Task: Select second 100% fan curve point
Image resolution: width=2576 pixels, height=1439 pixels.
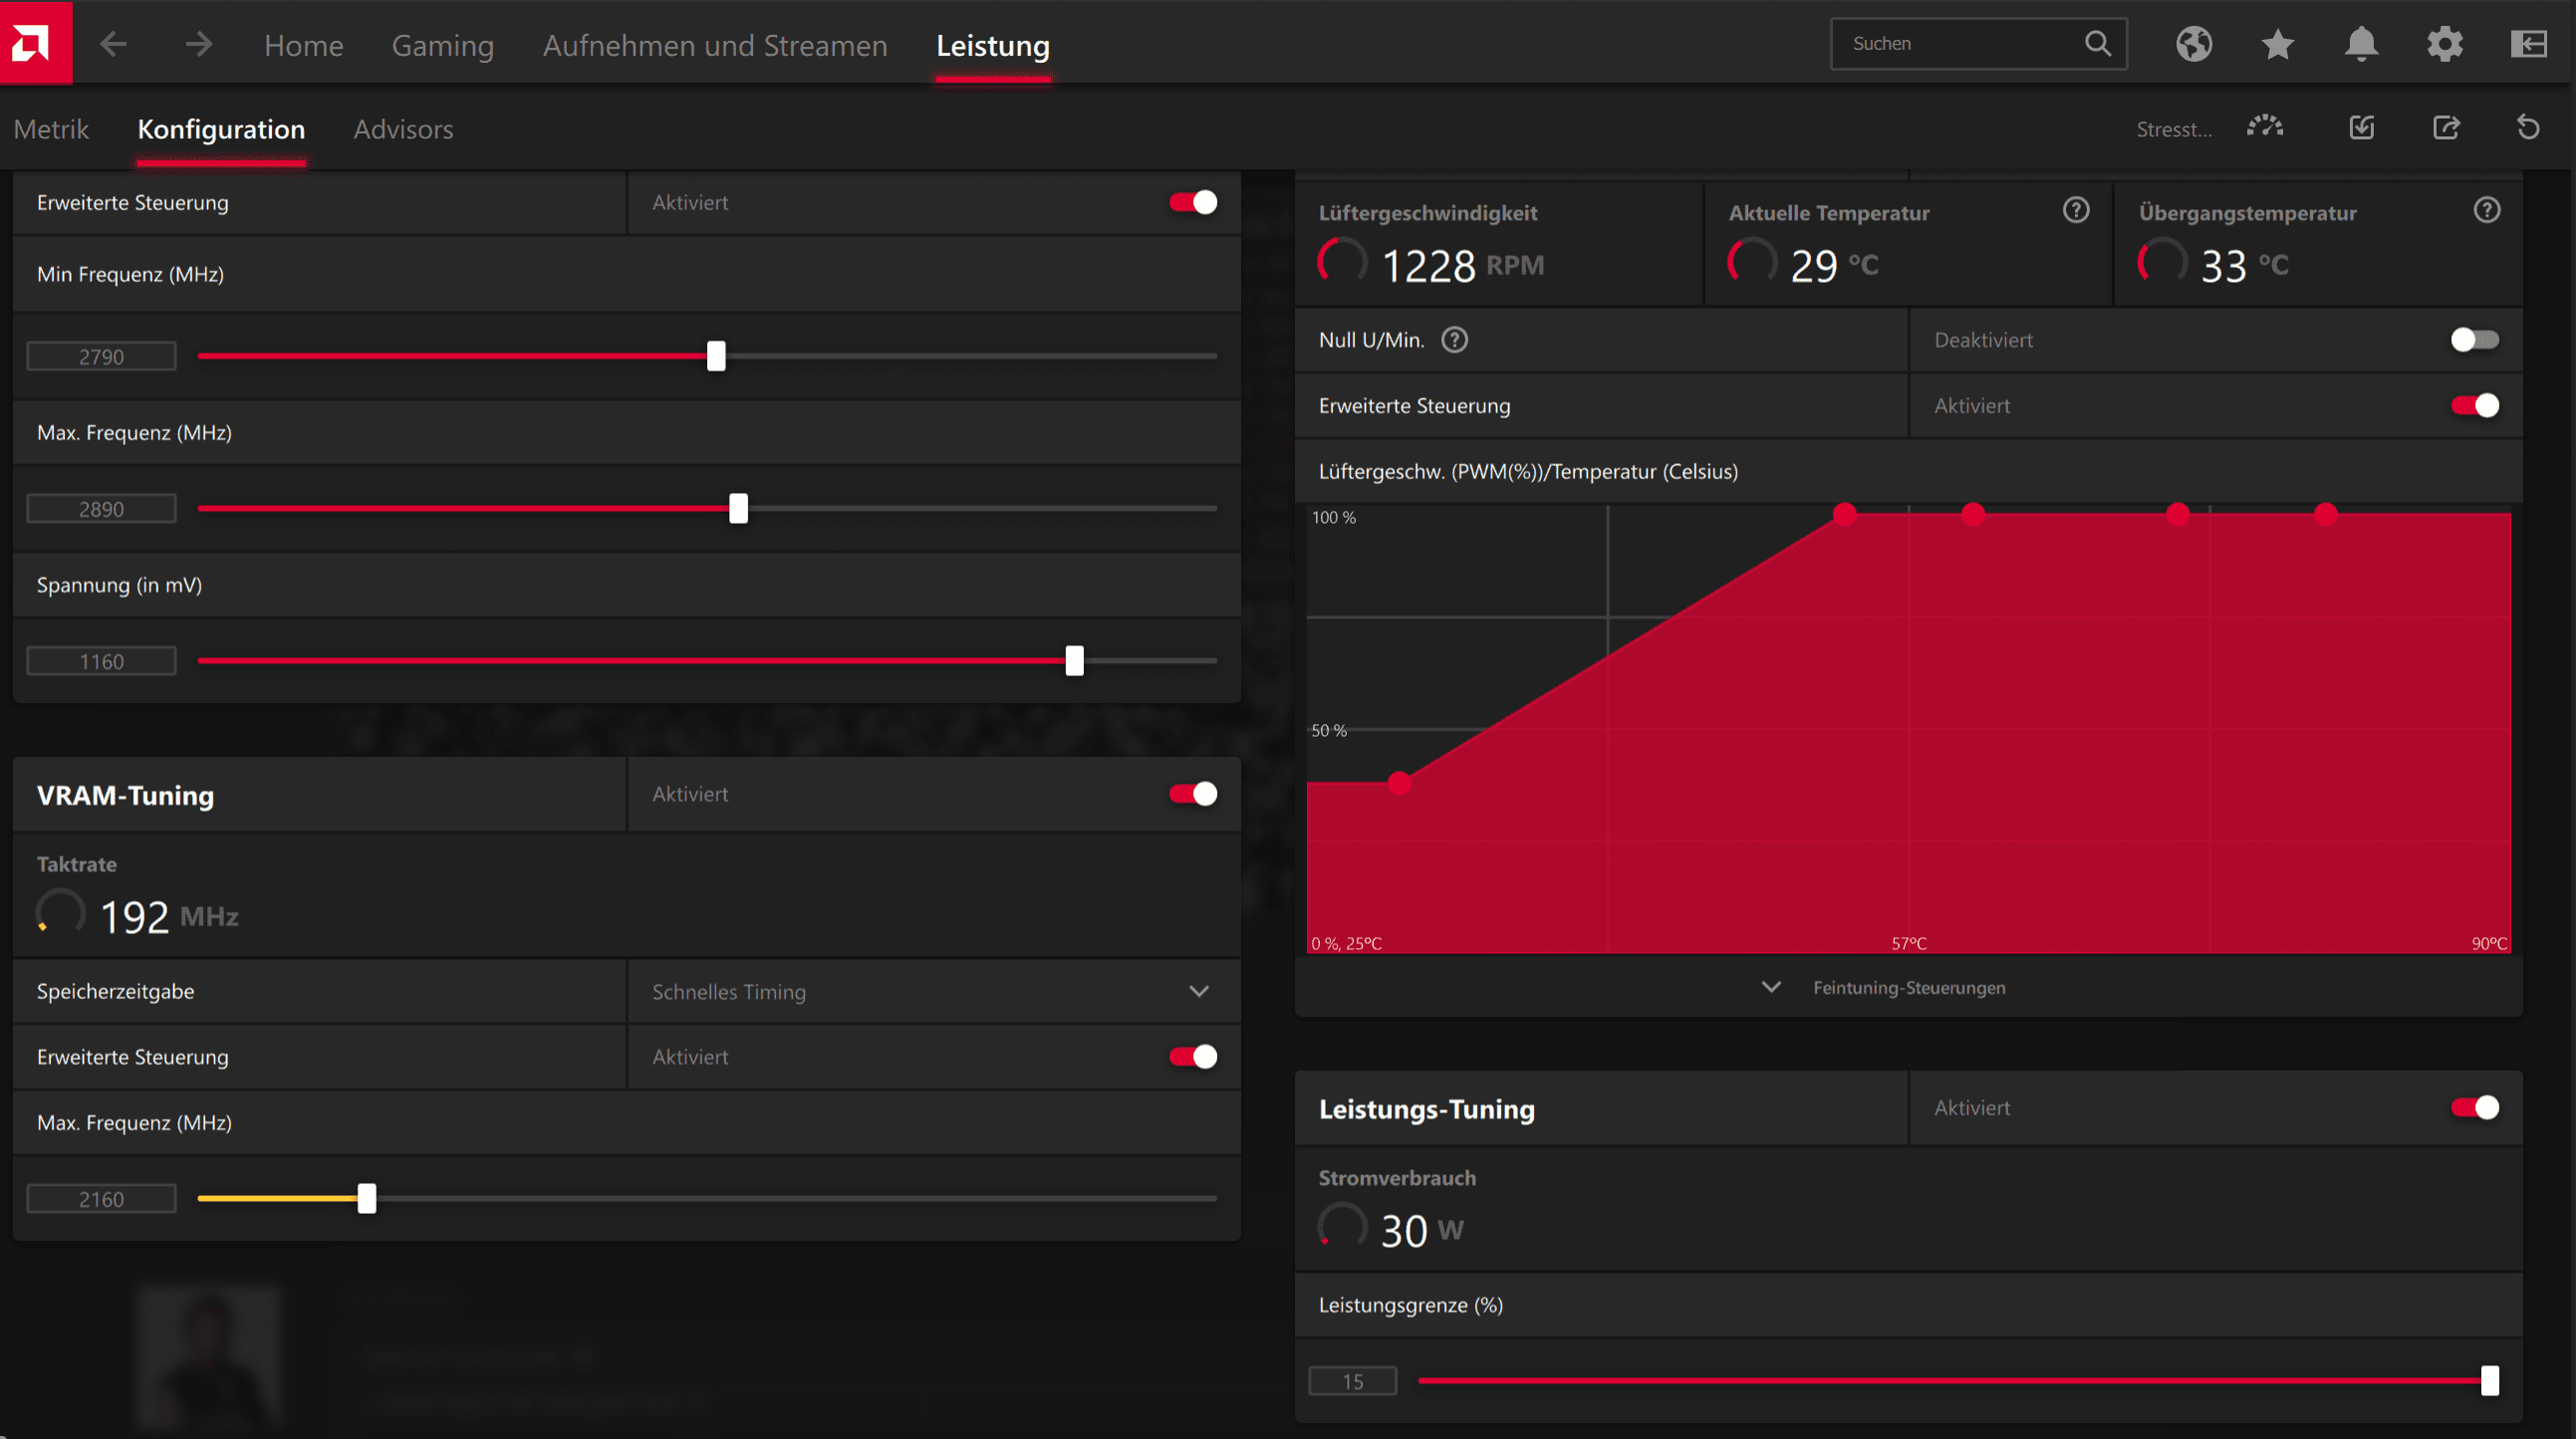Action: (x=1972, y=514)
